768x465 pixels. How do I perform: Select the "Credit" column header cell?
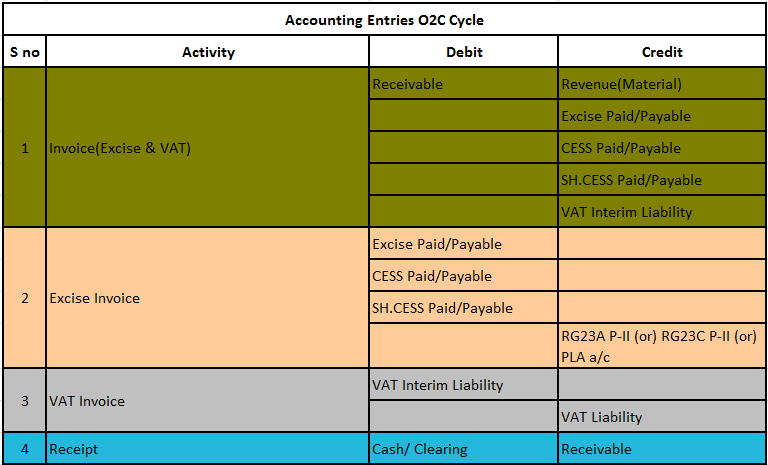662,51
